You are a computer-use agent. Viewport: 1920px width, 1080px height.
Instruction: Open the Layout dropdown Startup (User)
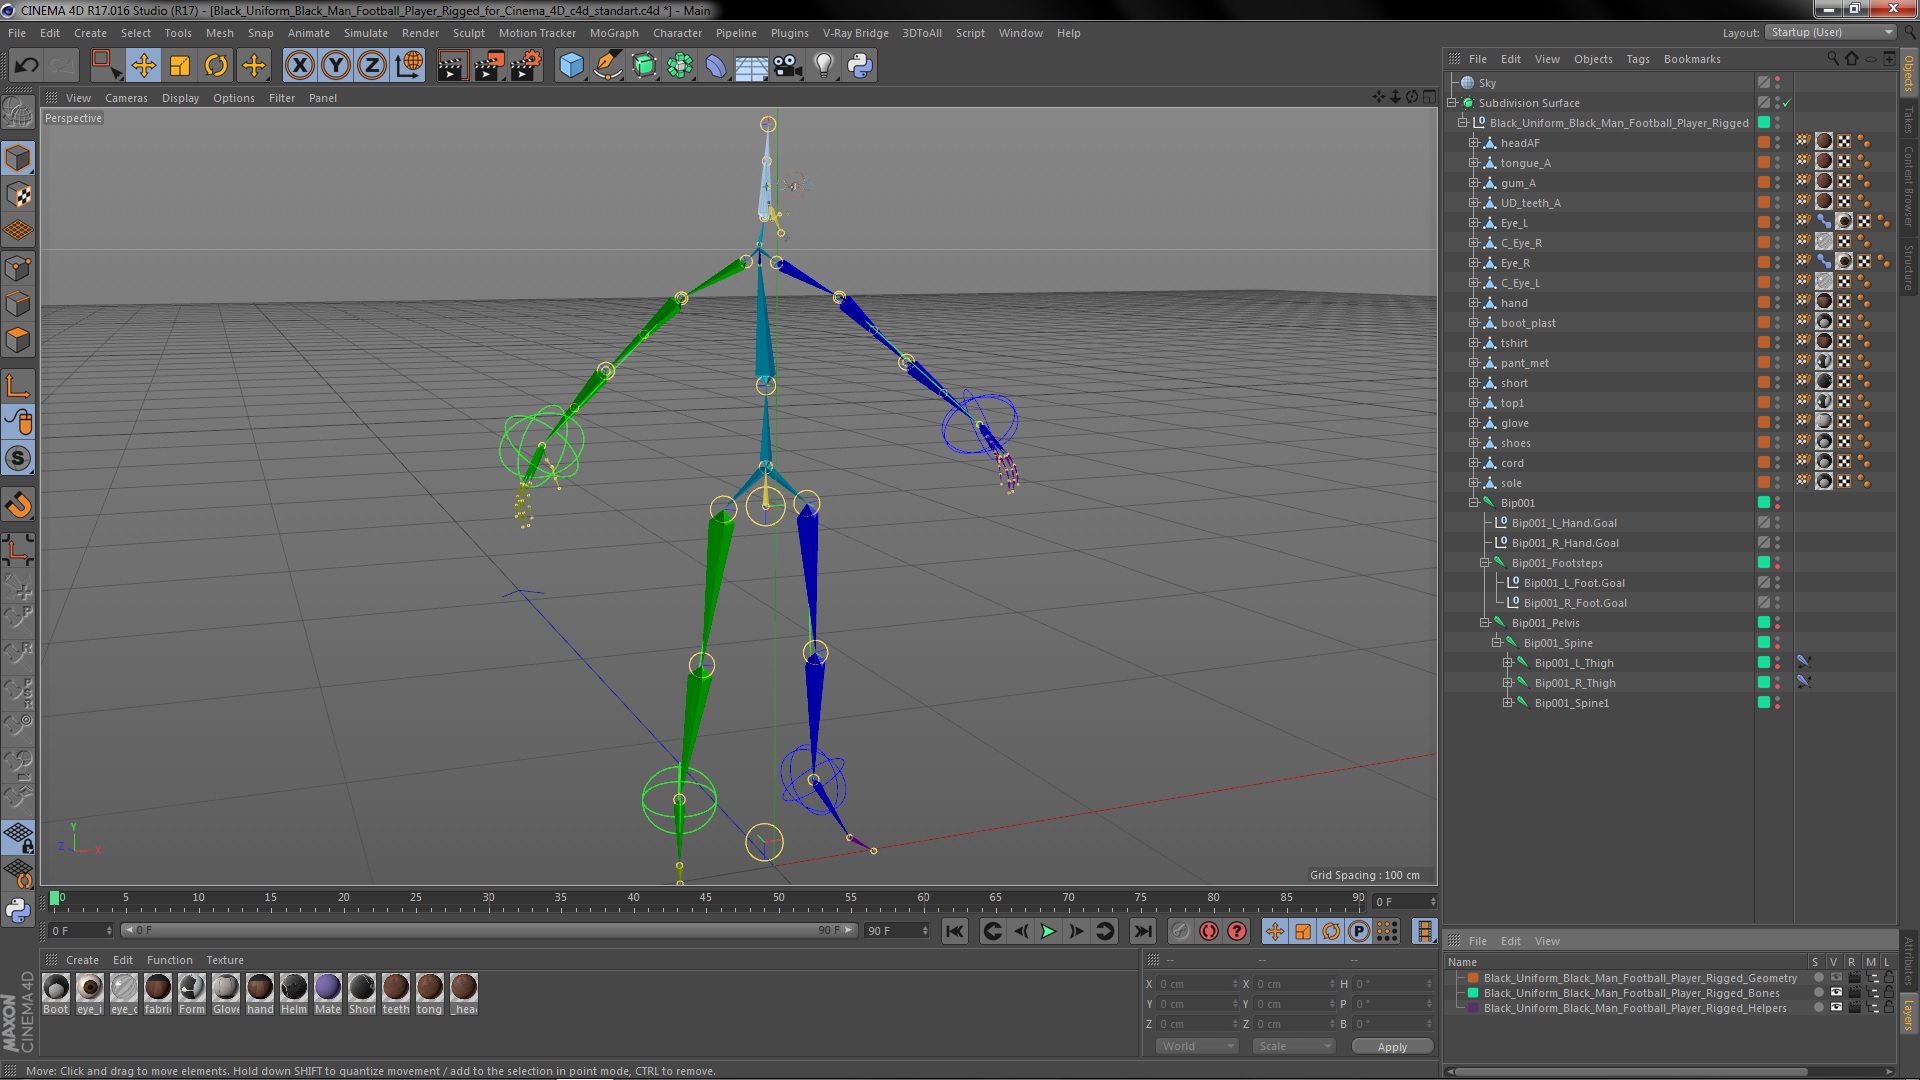coord(1831,32)
